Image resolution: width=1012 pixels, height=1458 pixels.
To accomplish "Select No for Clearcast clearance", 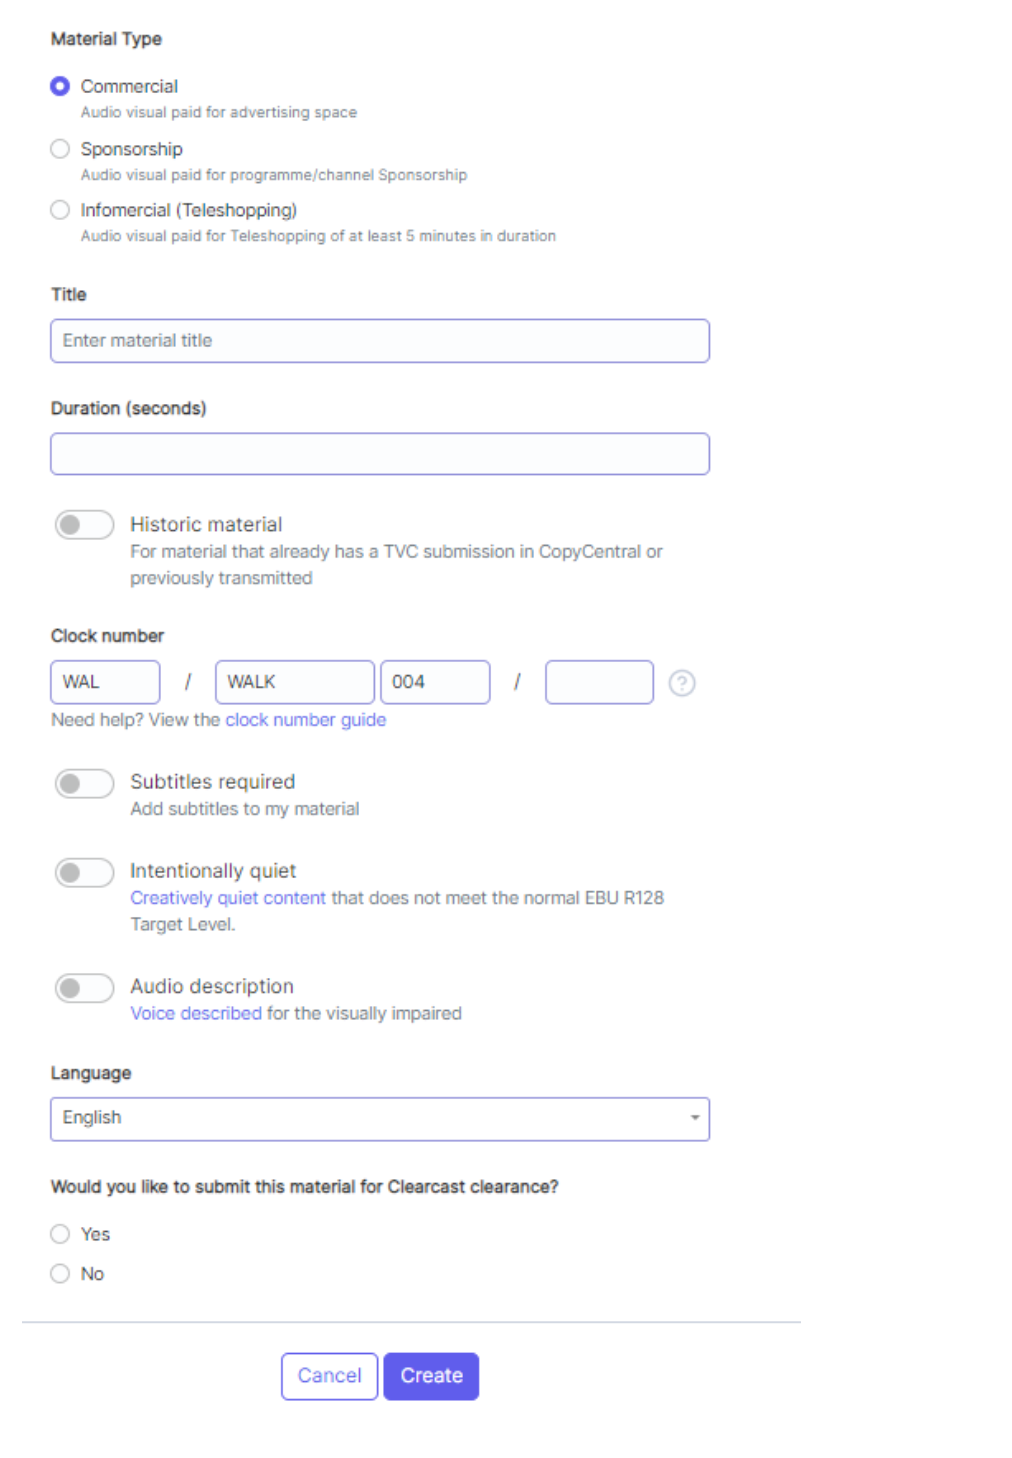I will click(x=60, y=1273).
